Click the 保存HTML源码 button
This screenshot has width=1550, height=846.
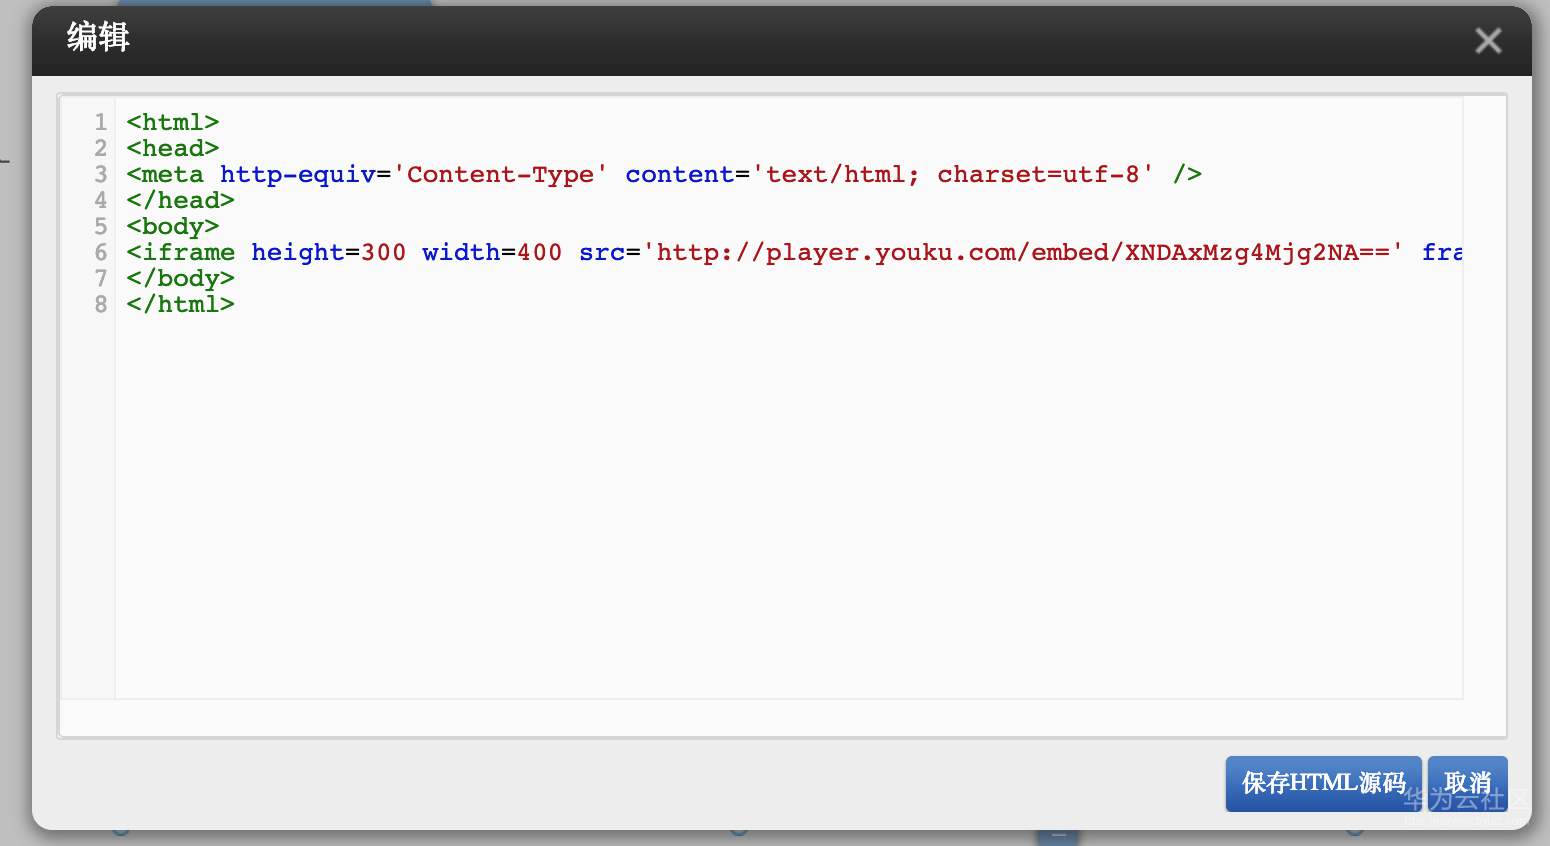(1323, 783)
